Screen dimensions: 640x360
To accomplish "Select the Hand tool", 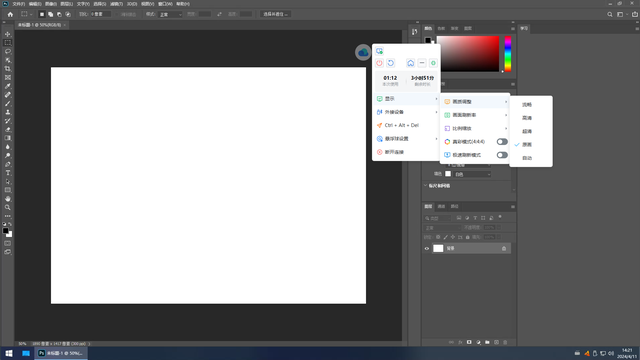I will [8, 199].
